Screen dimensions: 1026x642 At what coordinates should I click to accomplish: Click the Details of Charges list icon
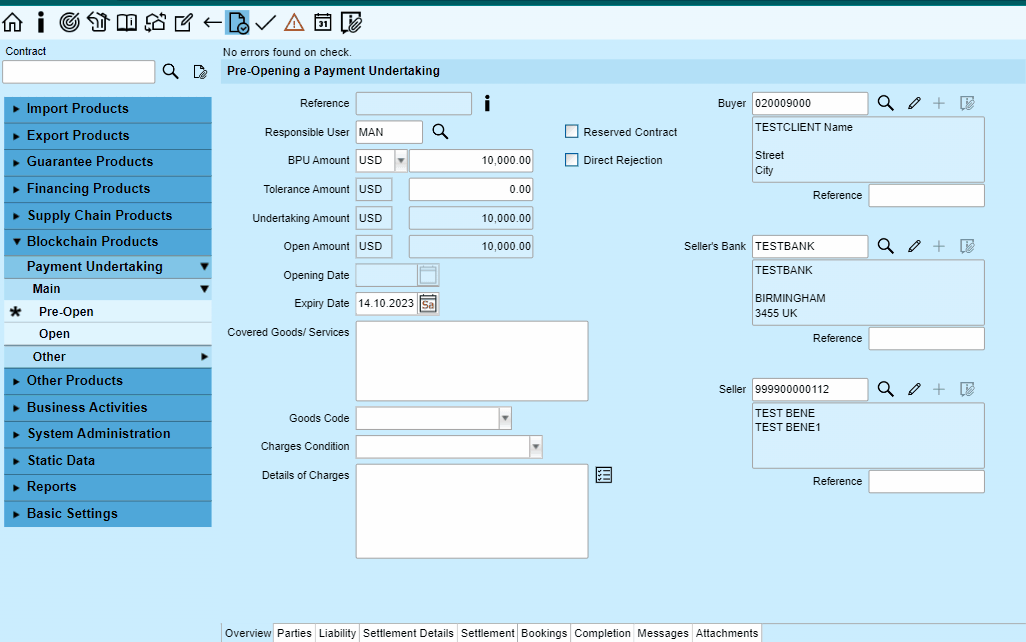[x=603, y=475]
